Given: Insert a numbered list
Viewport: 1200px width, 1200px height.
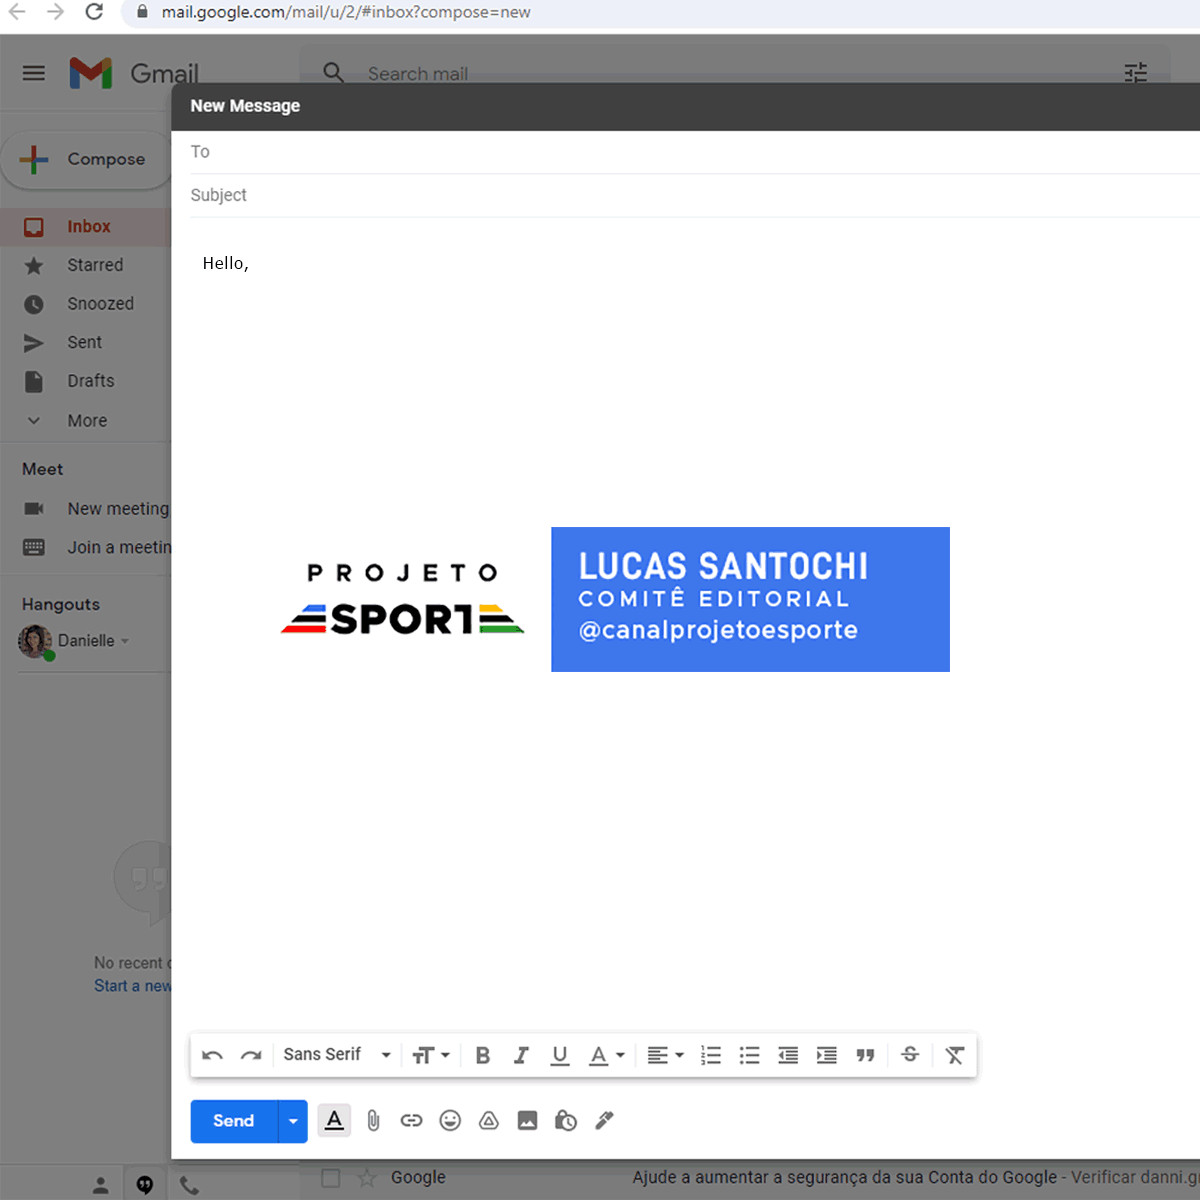Looking at the screenshot, I should click(711, 1055).
